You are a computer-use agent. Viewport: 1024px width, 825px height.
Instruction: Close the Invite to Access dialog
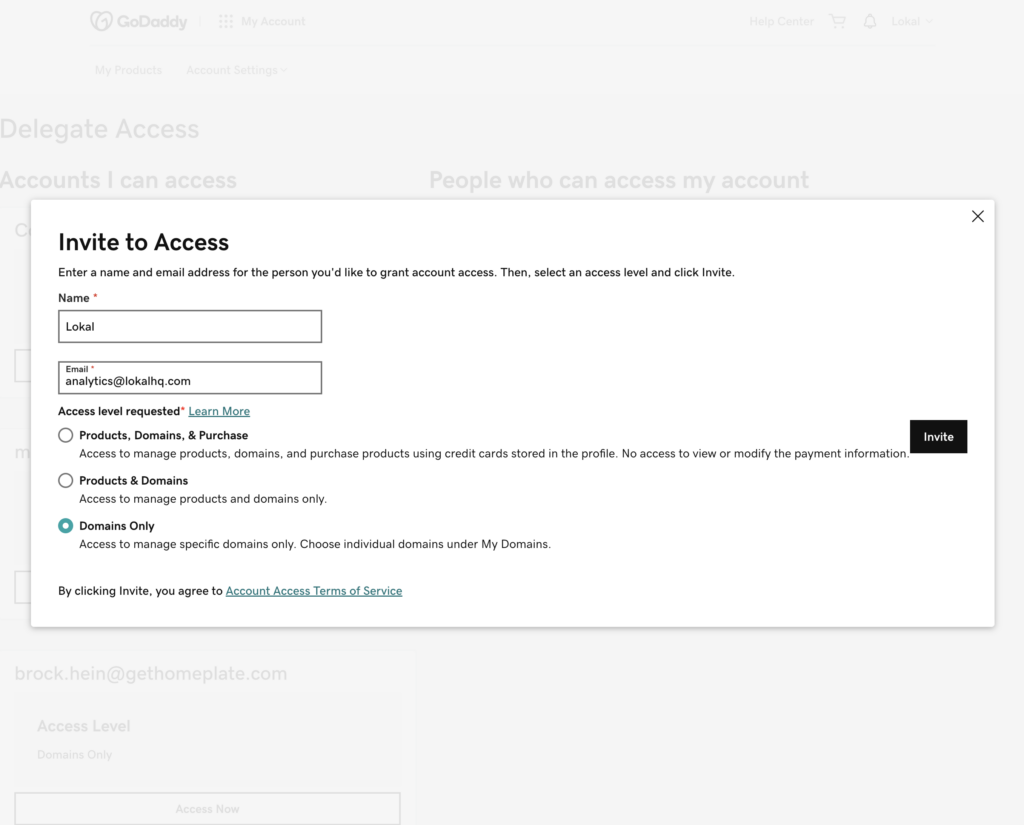pyautogui.click(x=977, y=216)
